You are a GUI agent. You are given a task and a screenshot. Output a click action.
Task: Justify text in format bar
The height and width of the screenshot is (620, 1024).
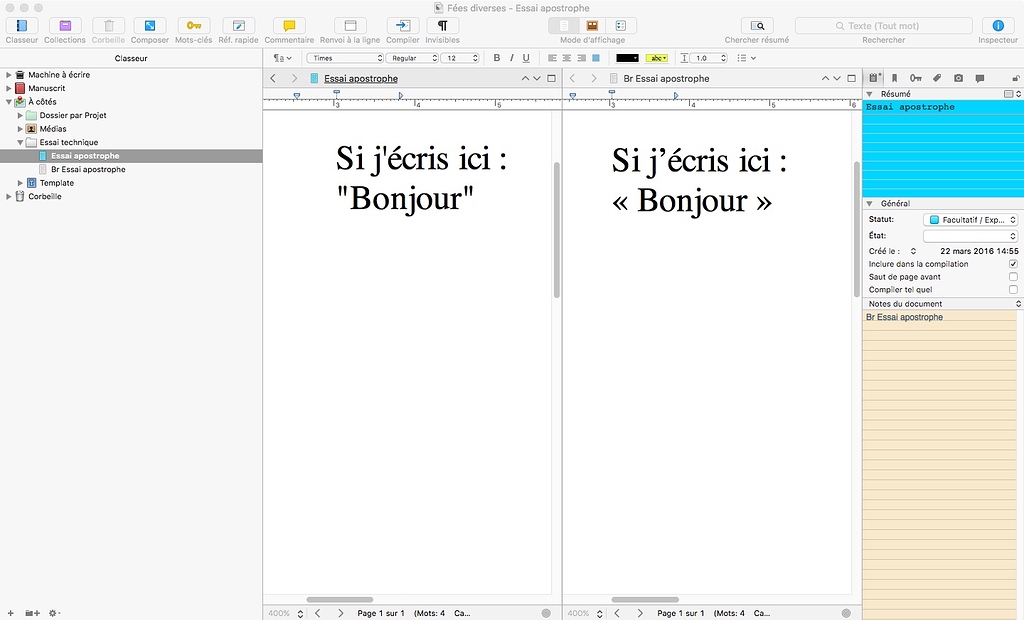[596, 58]
